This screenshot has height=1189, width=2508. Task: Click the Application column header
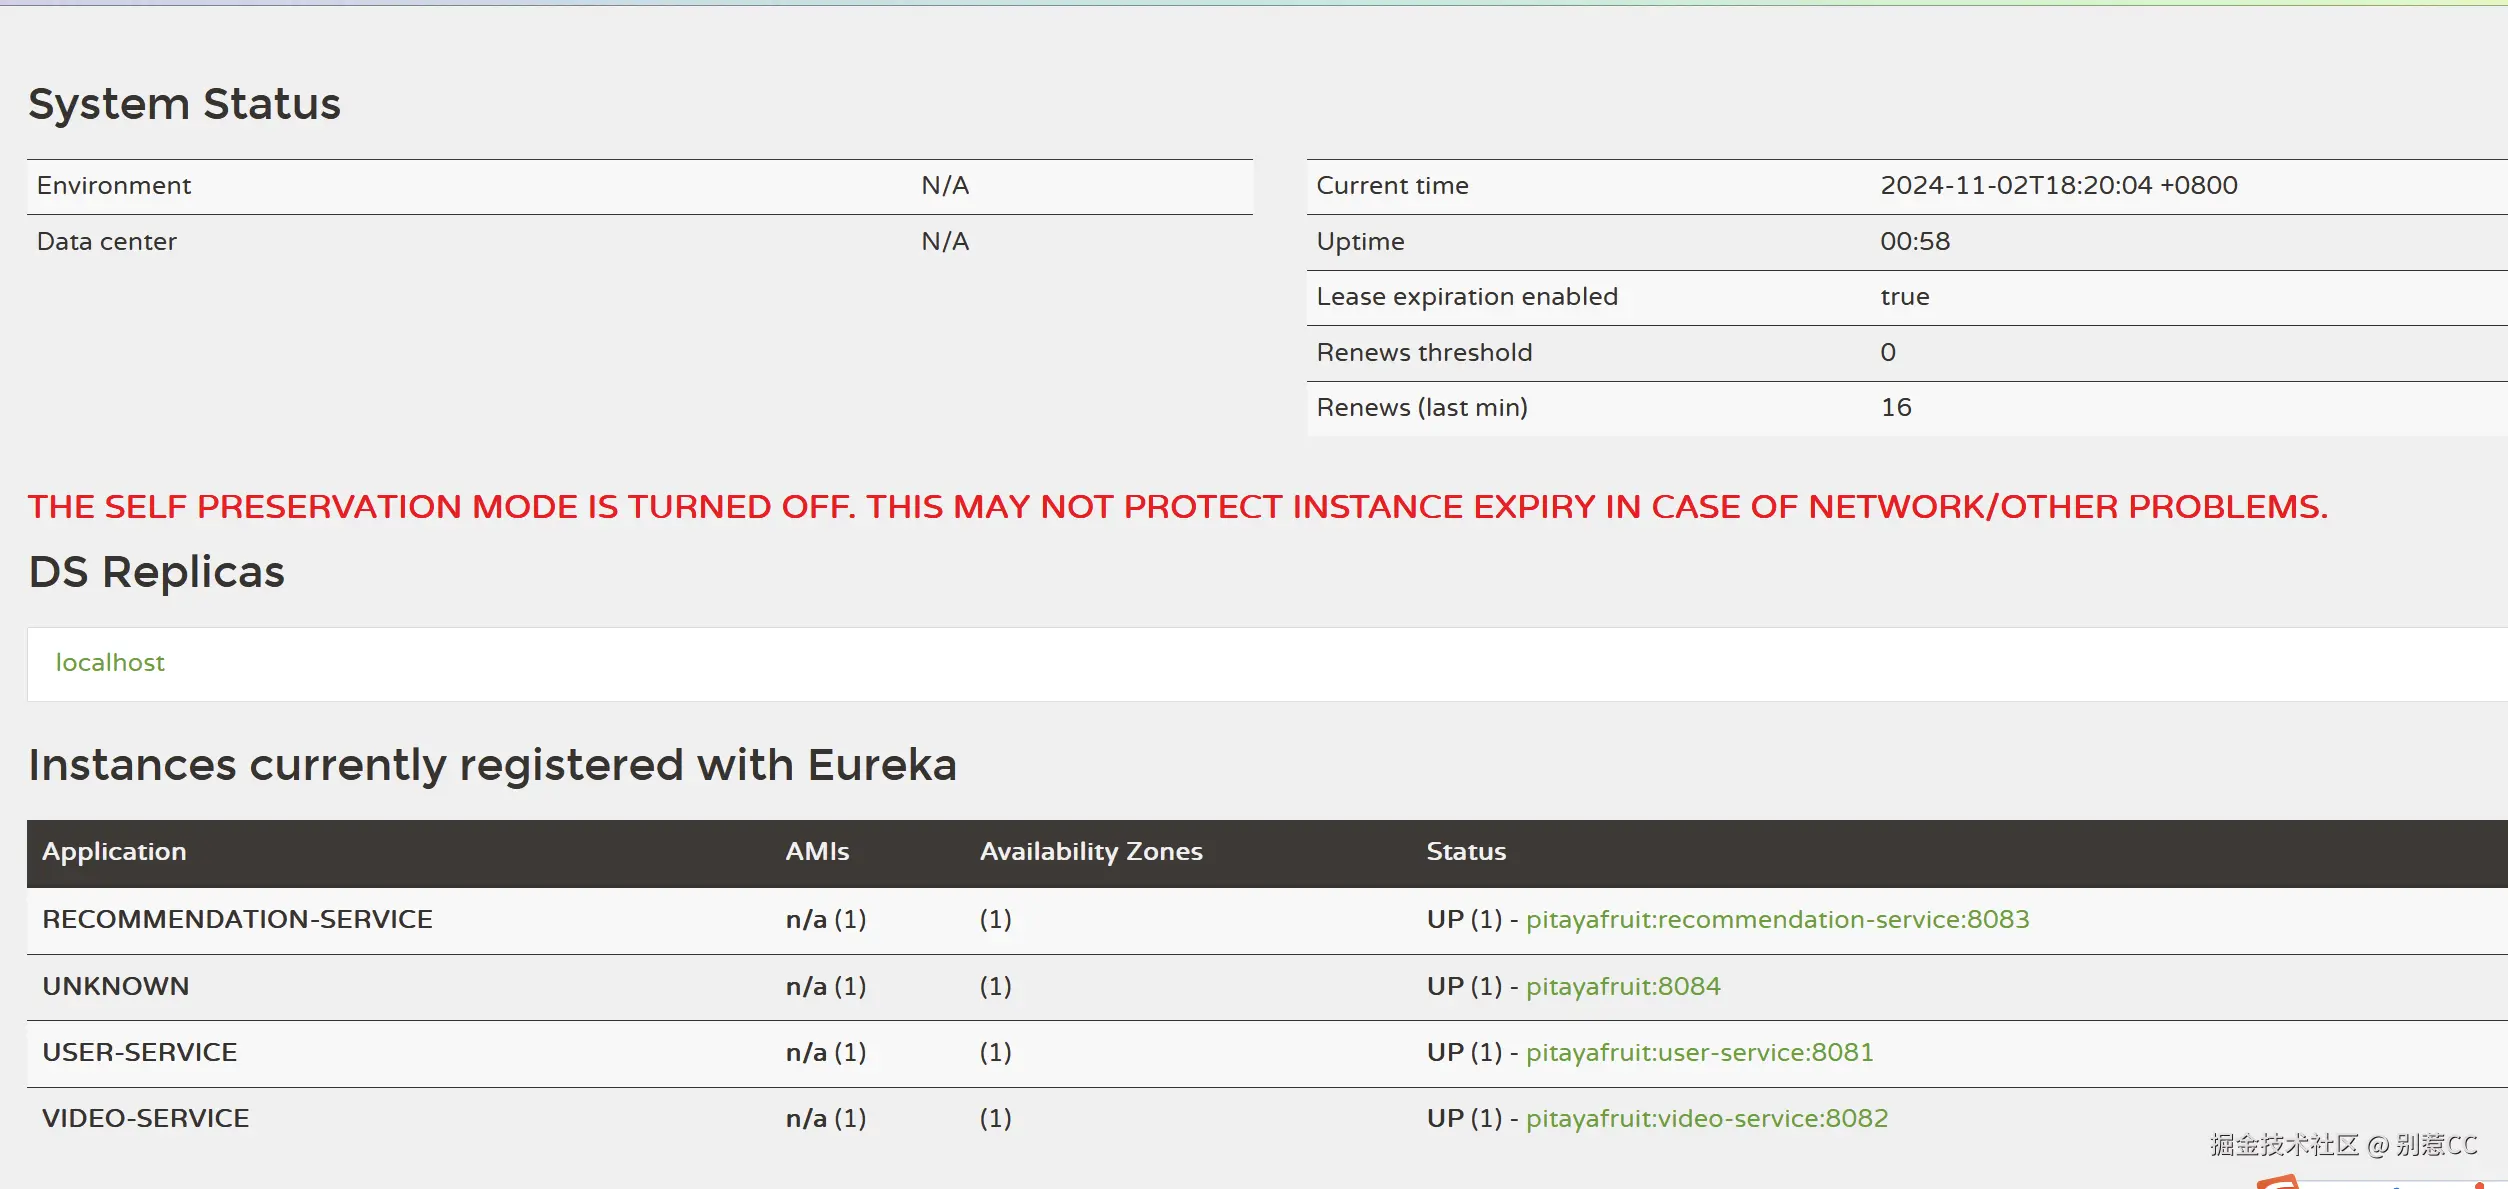(114, 852)
